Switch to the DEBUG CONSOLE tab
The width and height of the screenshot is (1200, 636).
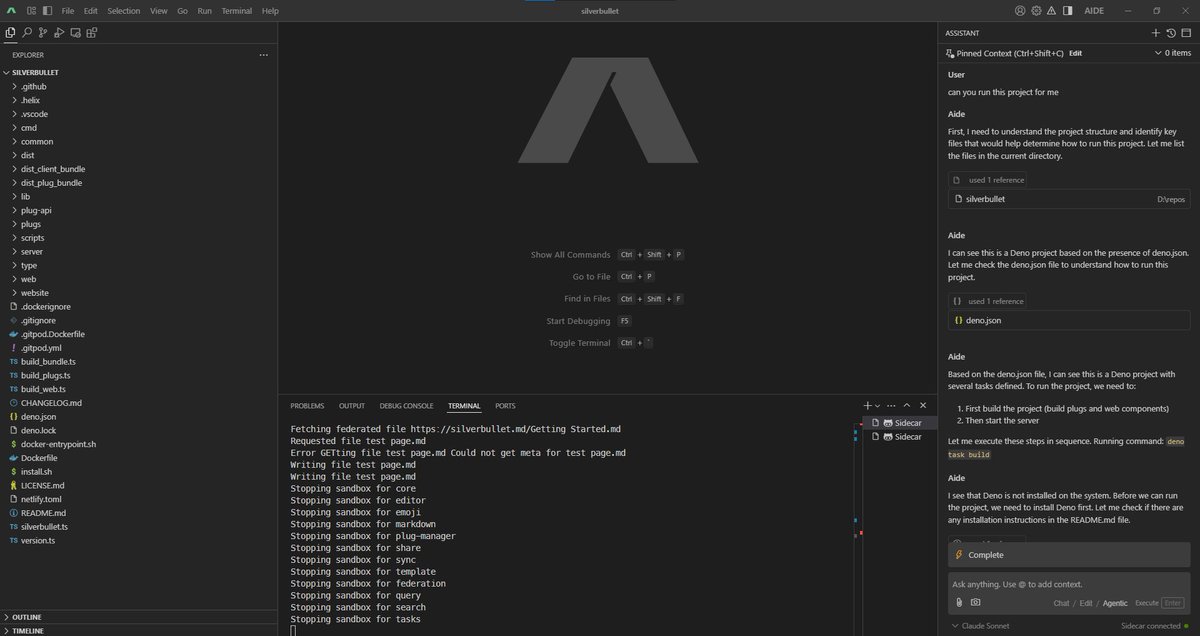[x=406, y=406]
